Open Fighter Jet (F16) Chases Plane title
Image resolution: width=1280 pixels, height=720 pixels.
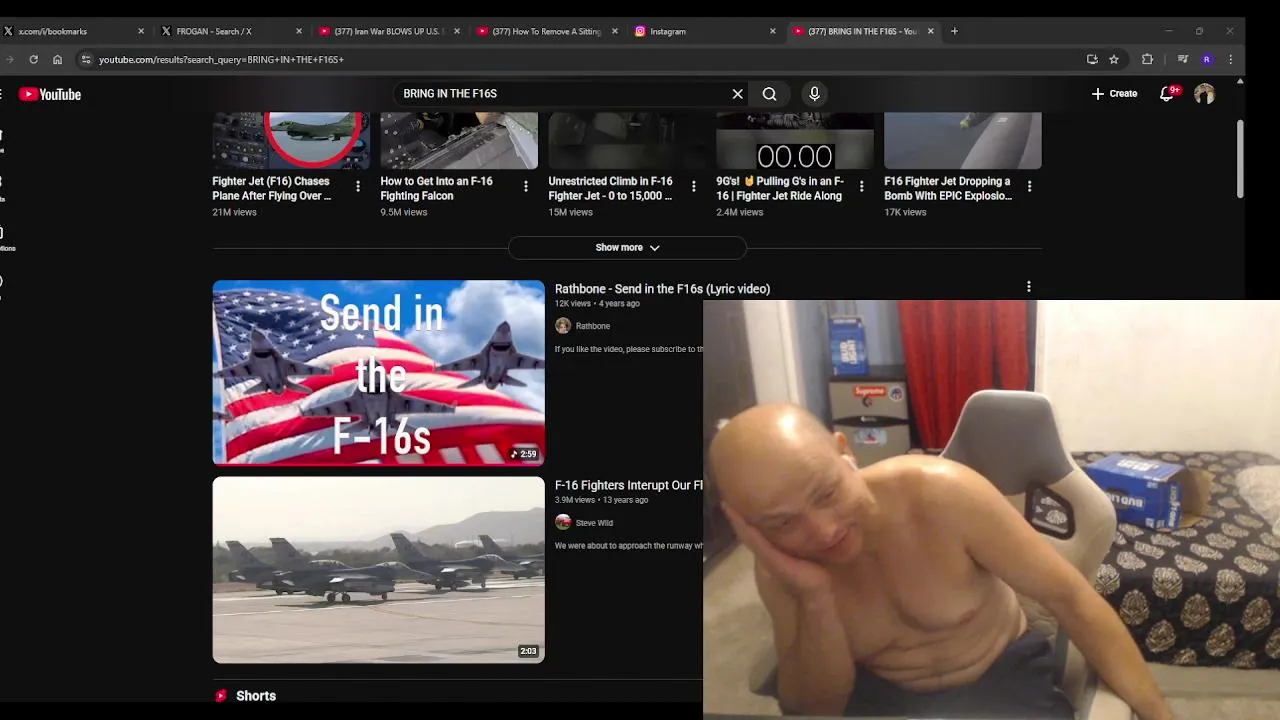(271, 189)
